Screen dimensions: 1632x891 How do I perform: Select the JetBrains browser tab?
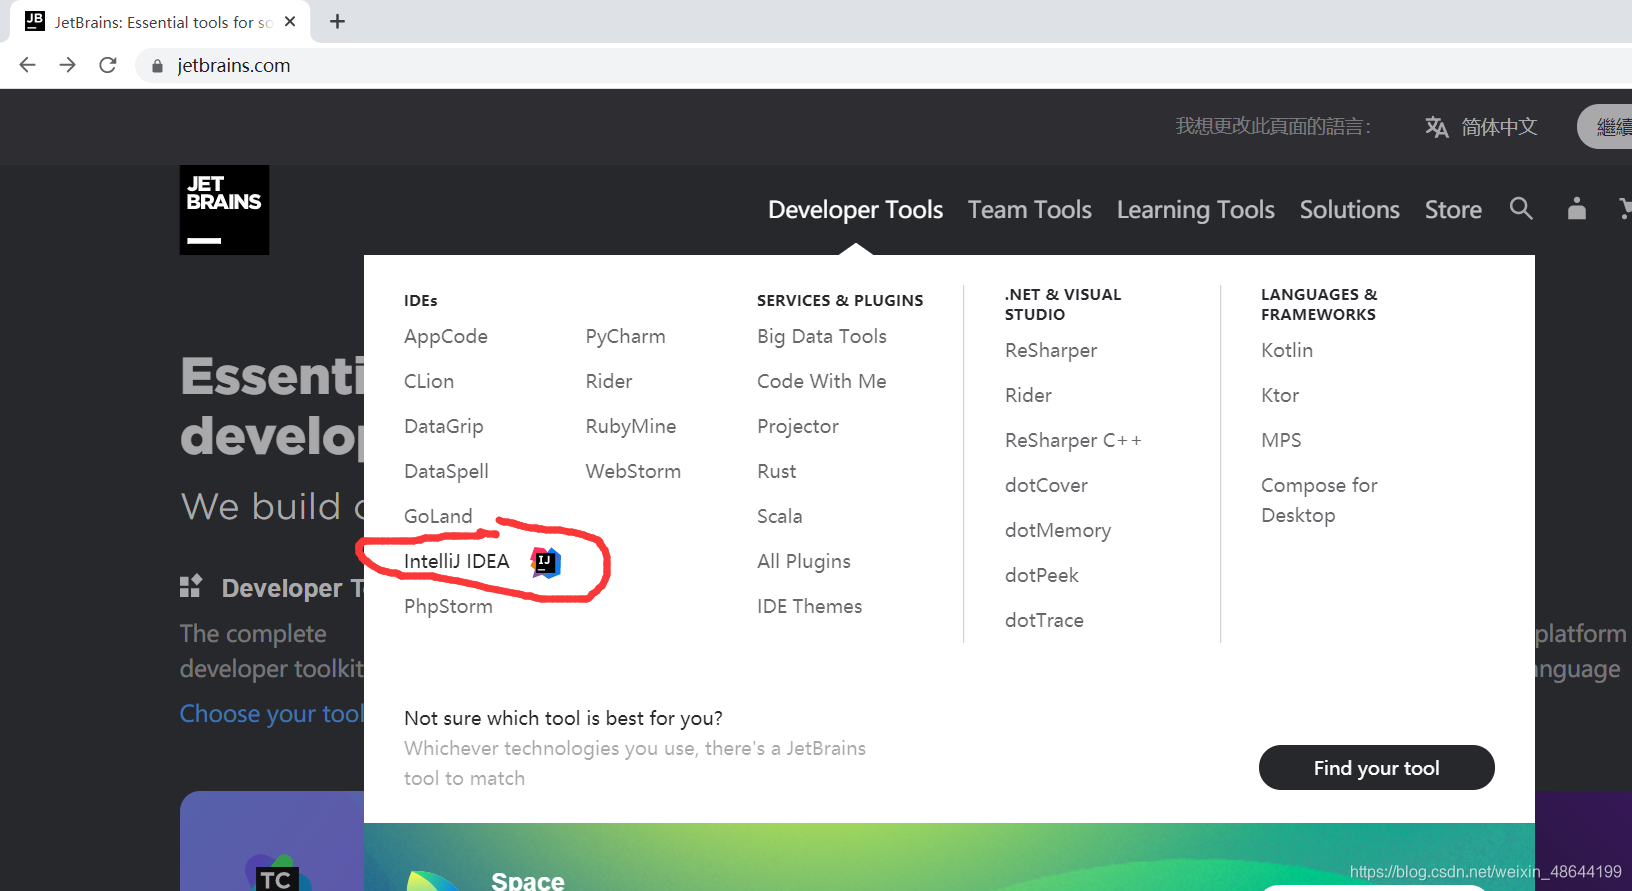160,21
